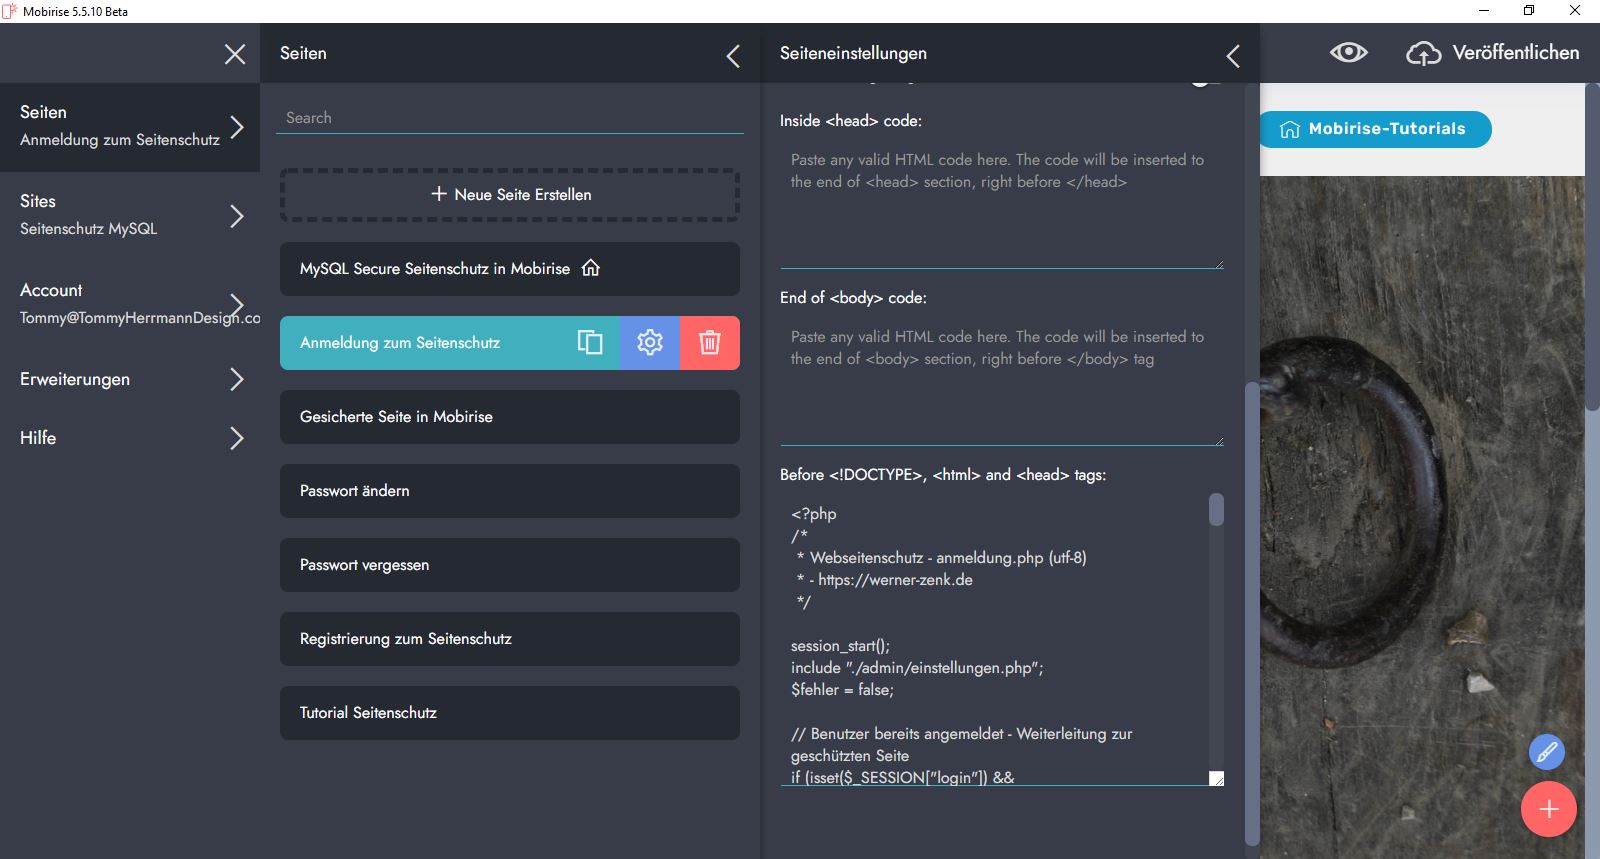Image resolution: width=1600 pixels, height=859 pixels.
Task: Click inside the Inside head code textarea
Action: pos(1000,205)
